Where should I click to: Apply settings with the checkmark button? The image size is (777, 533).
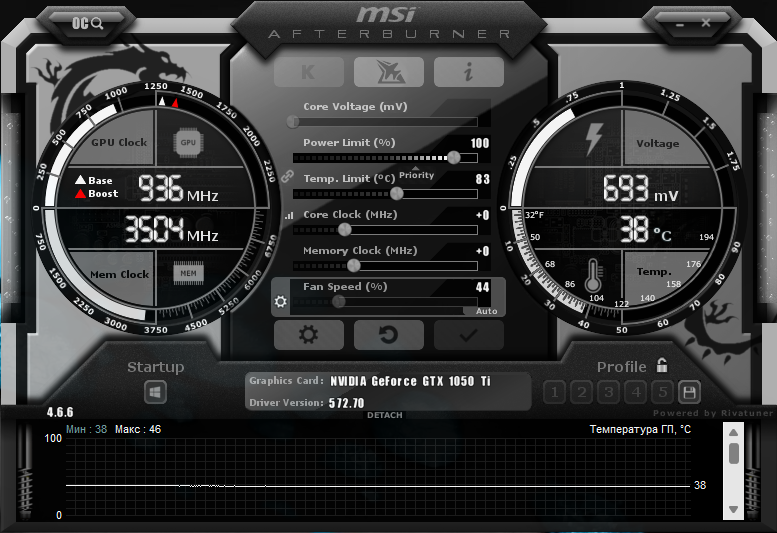(x=468, y=335)
